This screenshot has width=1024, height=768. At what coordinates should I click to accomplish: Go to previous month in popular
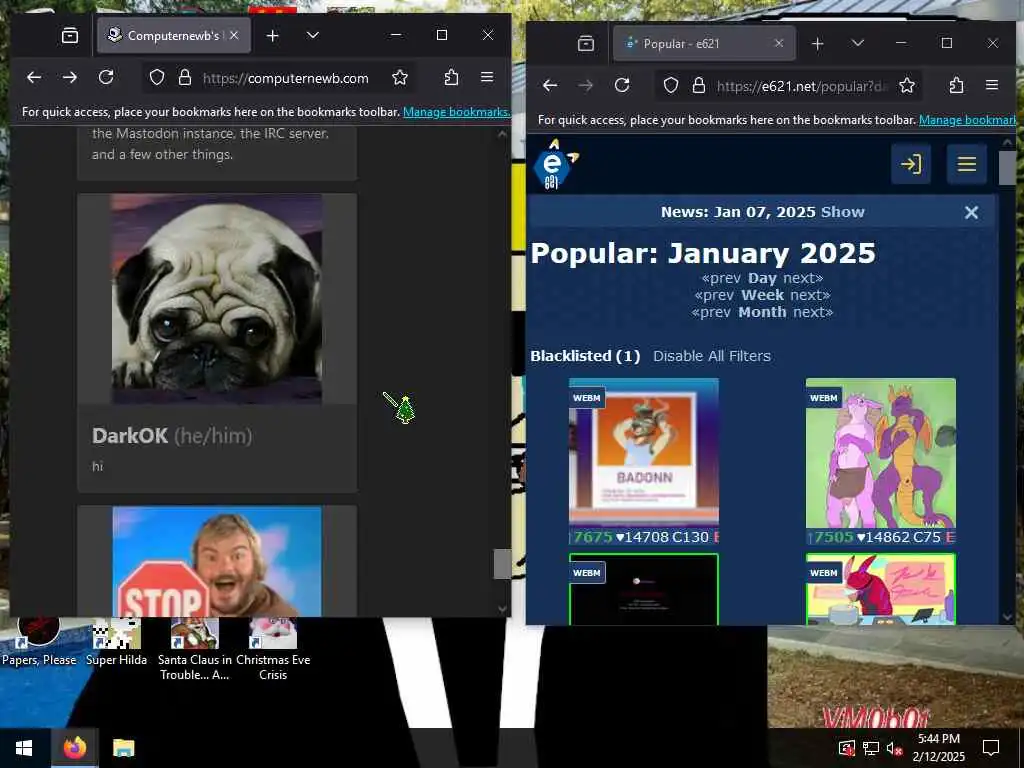pos(711,312)
